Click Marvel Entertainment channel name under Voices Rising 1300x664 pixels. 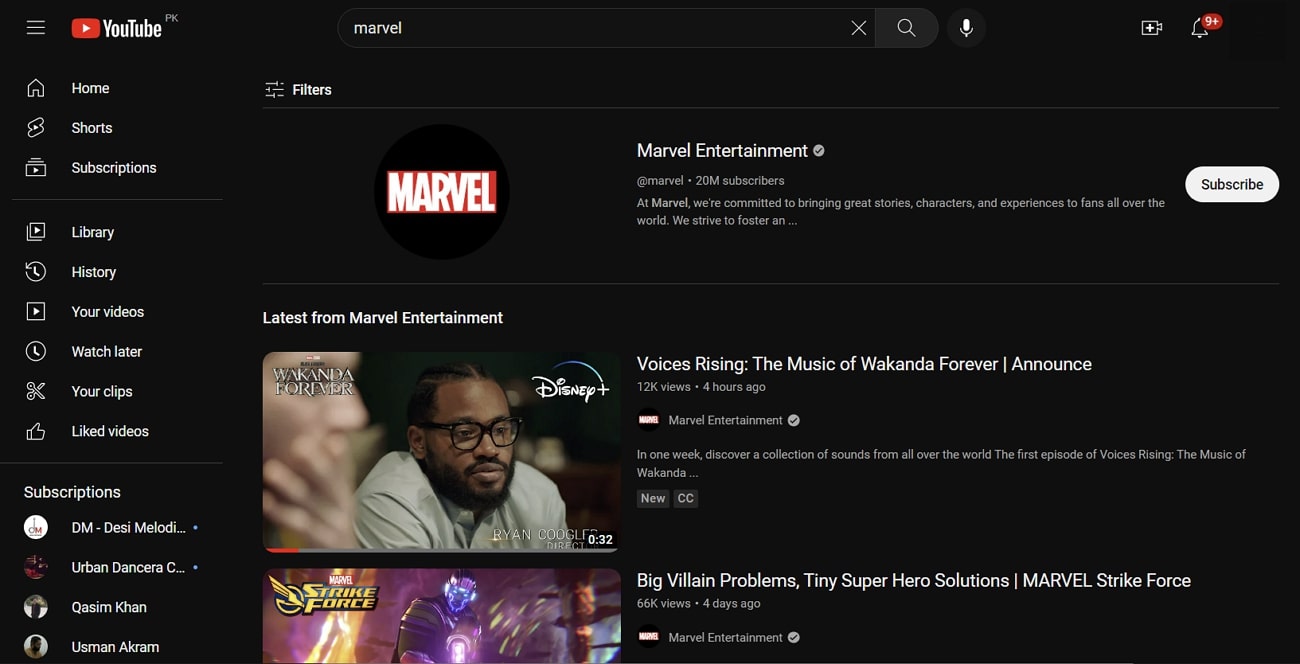[x=725, y=421]
